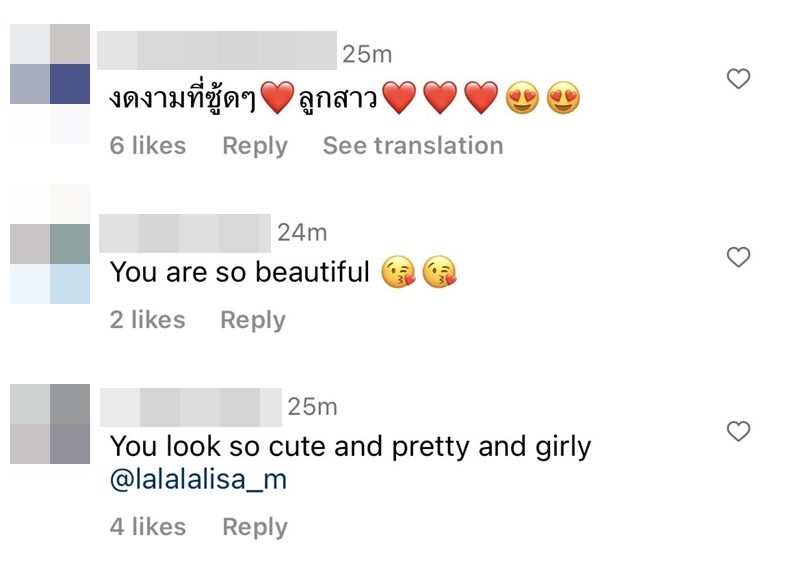The image size is (800, 565).
Task: Open avatar of the "cute and pretty" commenter
Action: click(x=50, y=424)
